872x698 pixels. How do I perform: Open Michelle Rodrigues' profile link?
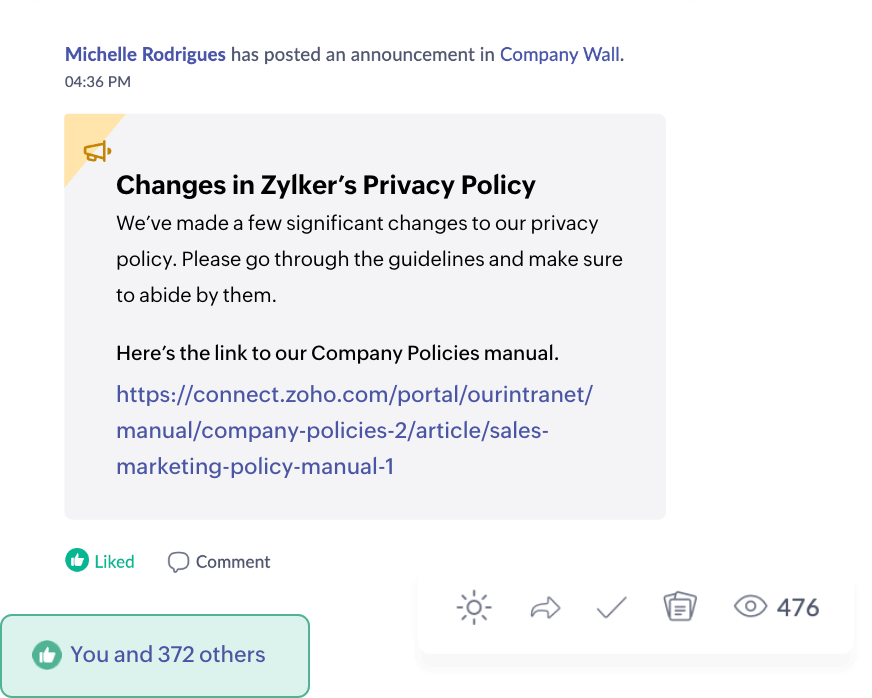(145, 55)
